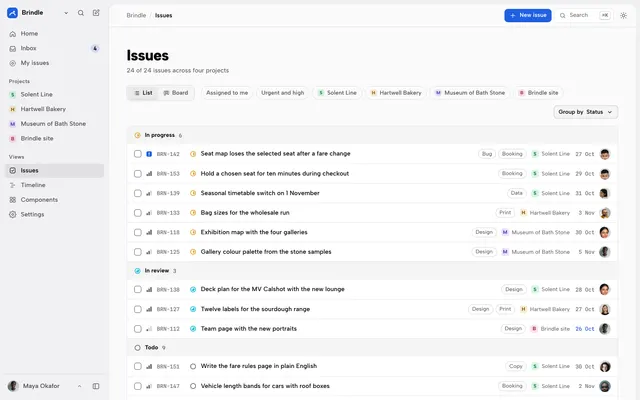640x400 pixels.
Task: Click the 26 Oct due date on BRN-112
Action: point(584,329)
